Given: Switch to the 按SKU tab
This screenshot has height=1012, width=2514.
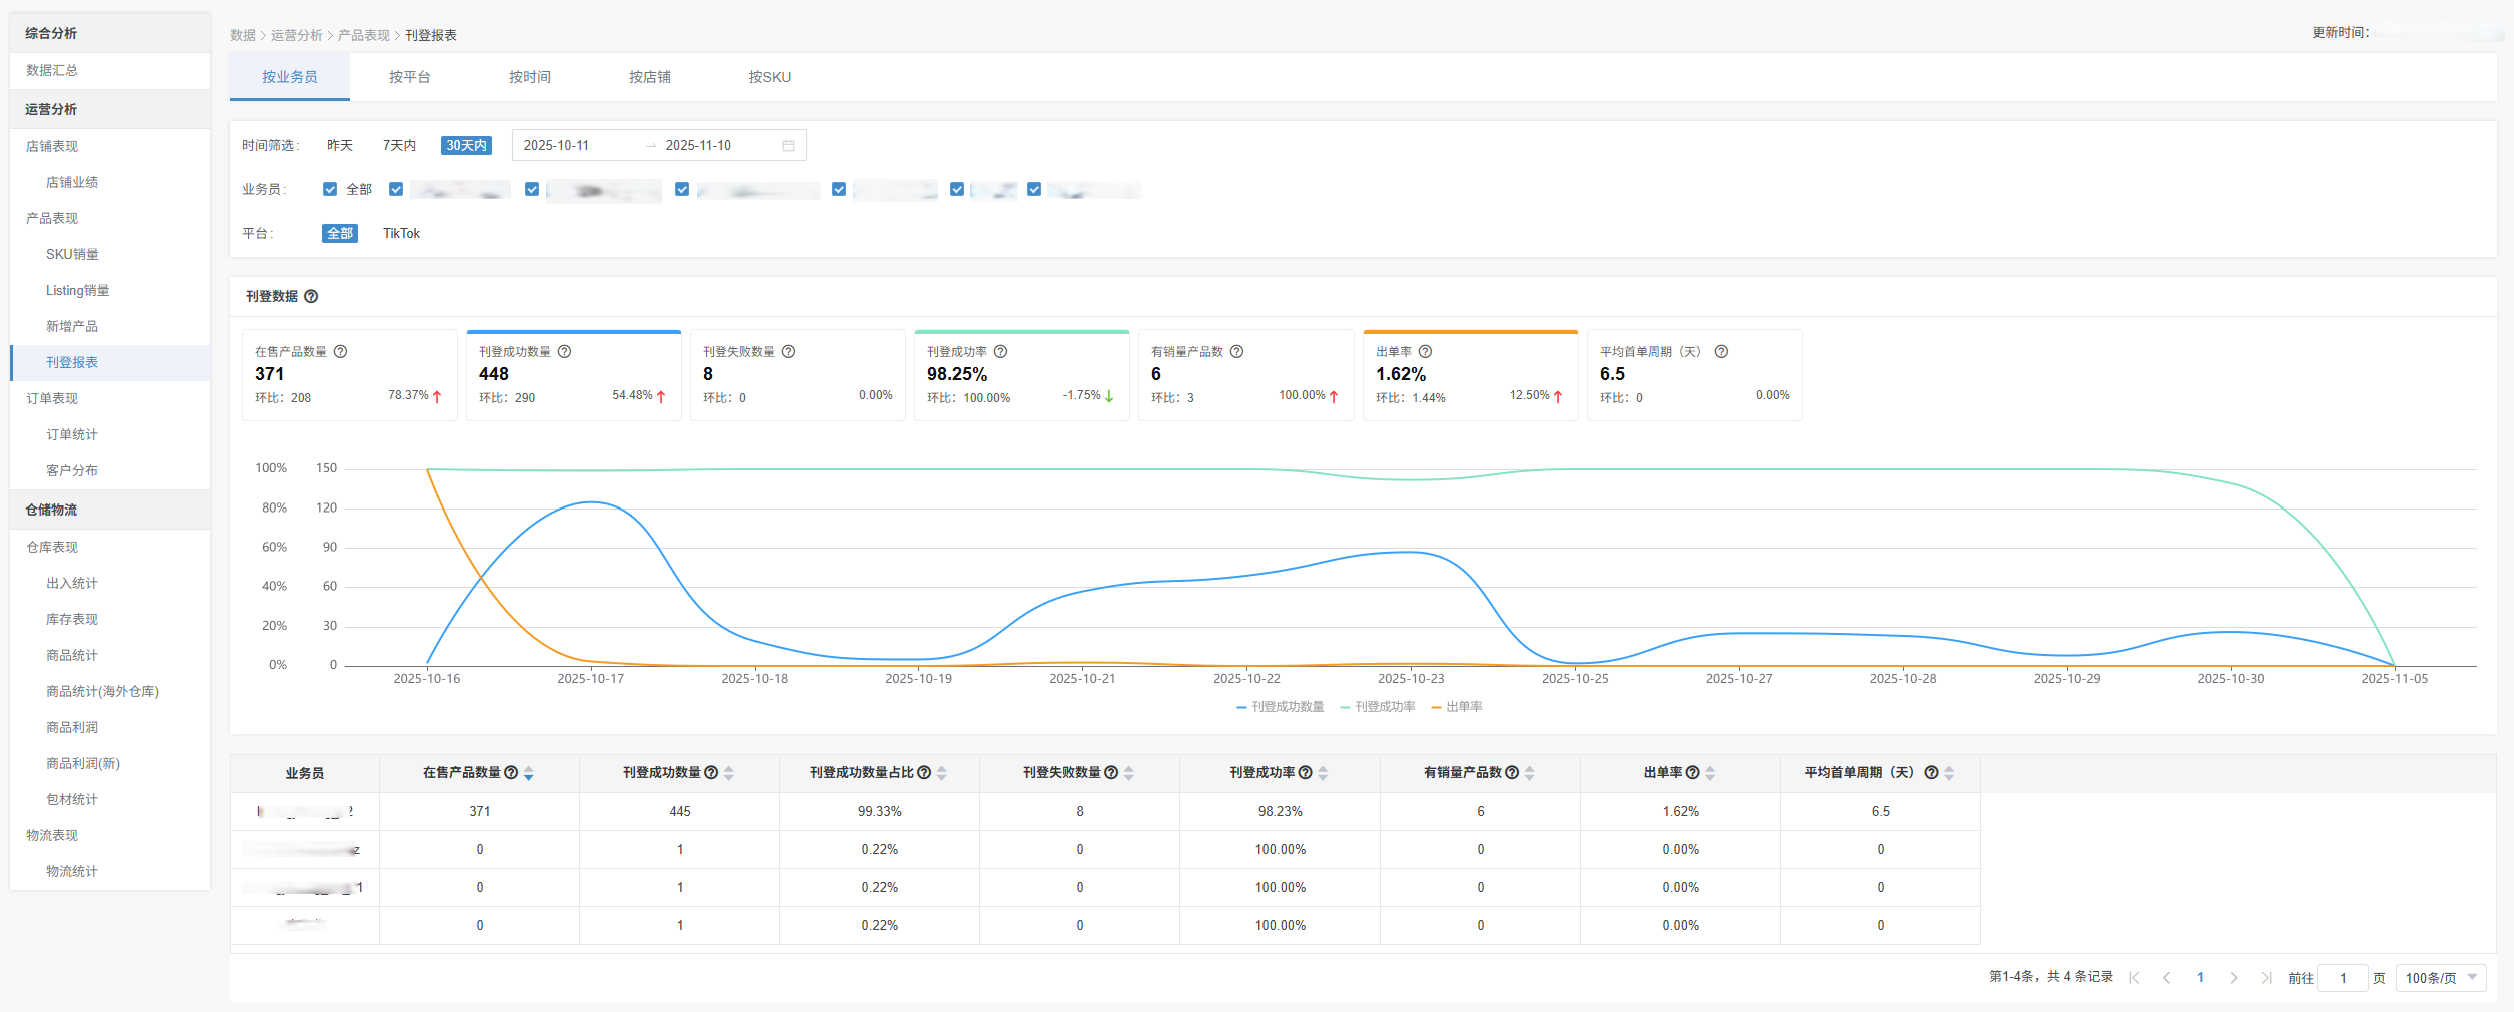Looking at the screenshot, I should click(769, 77).
